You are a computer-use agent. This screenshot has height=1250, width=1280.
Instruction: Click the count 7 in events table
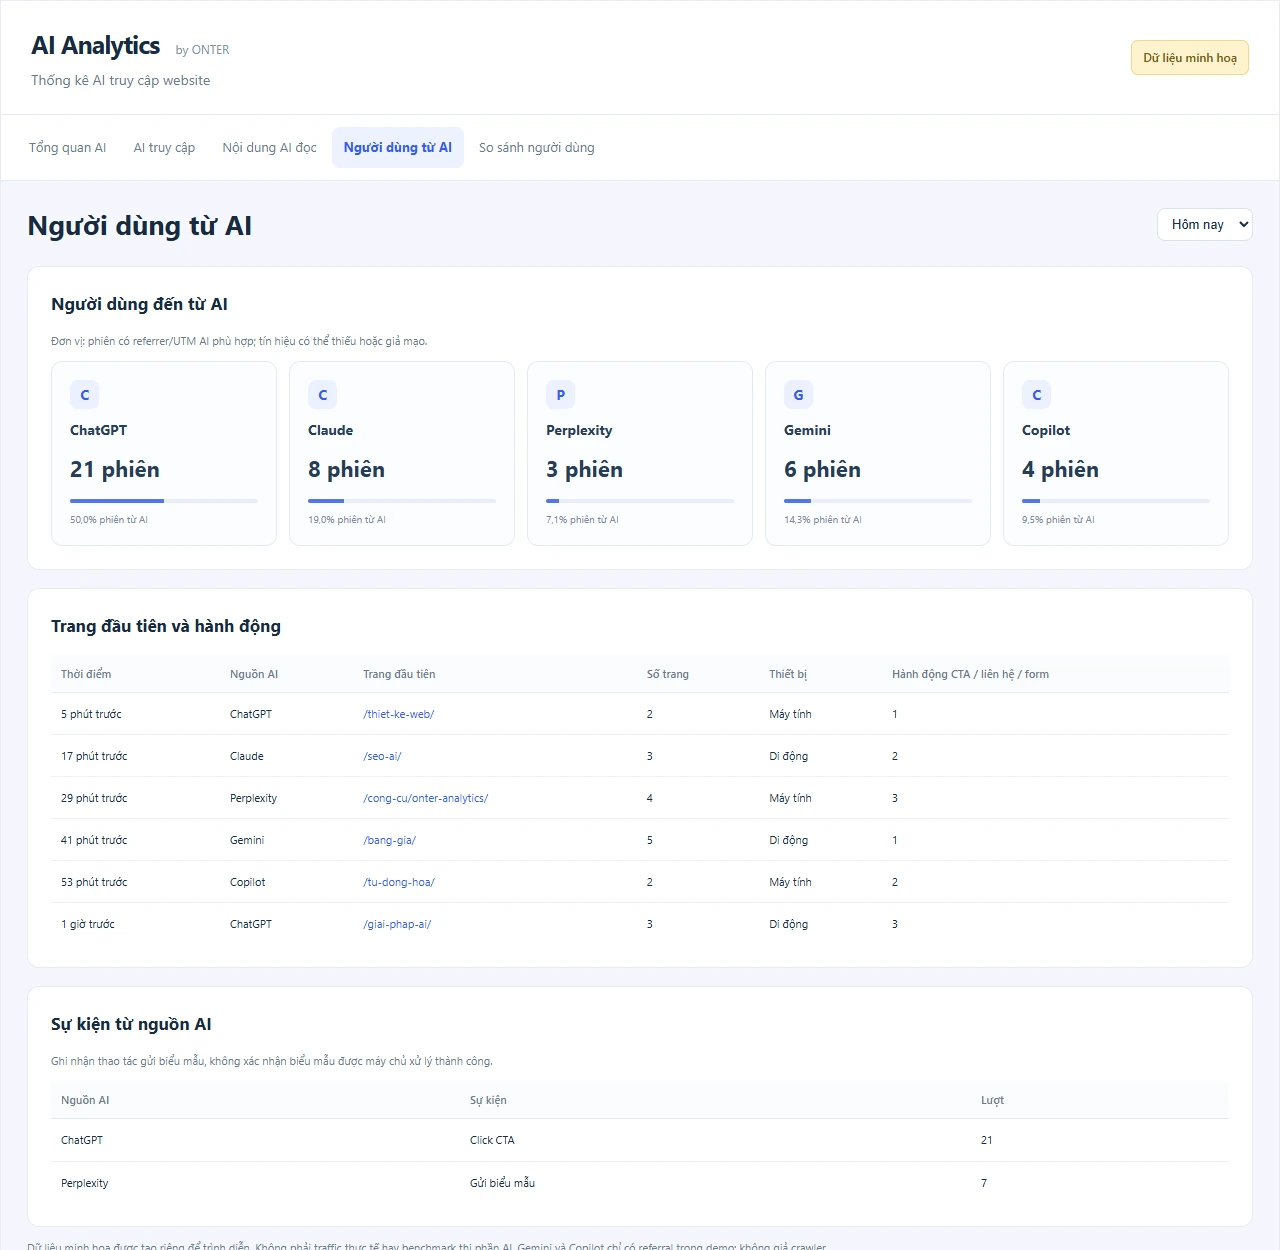tap(984, 1183)
